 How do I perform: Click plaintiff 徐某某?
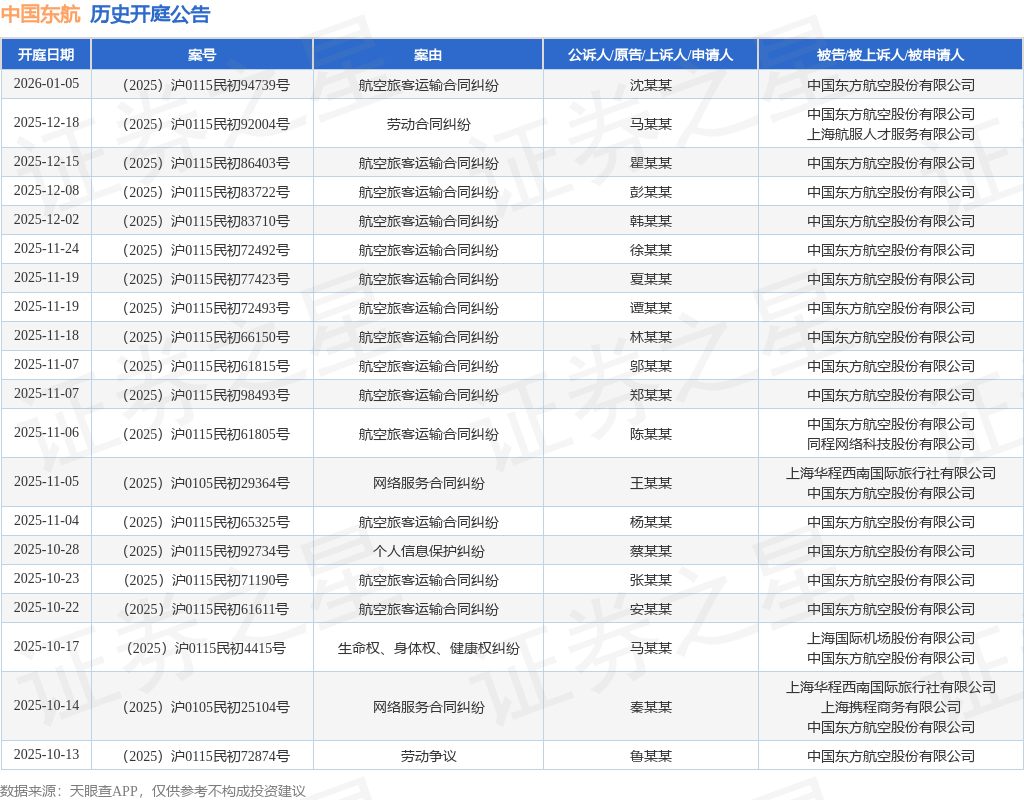pos(650,250)
